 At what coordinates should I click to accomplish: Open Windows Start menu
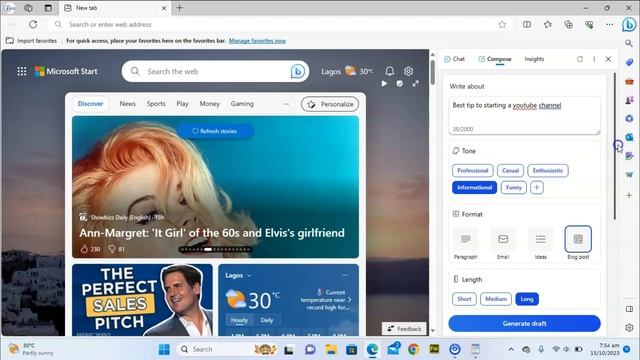[x=164, y=349]
